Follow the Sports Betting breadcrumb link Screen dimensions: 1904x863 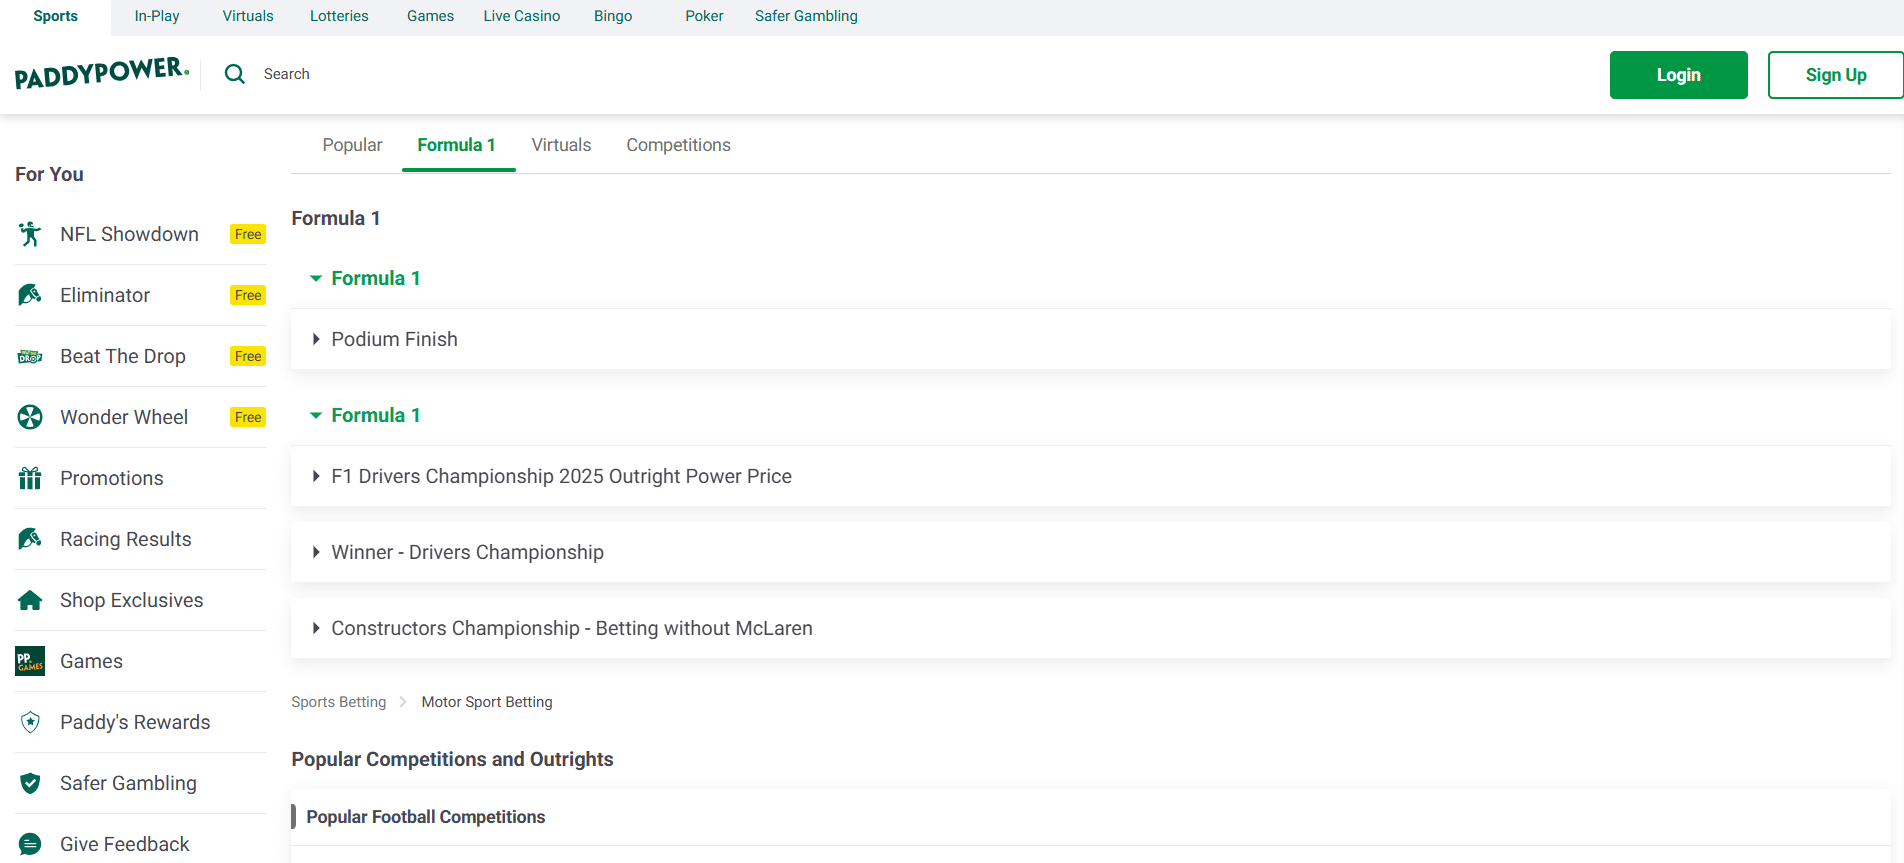pos(338,702)
